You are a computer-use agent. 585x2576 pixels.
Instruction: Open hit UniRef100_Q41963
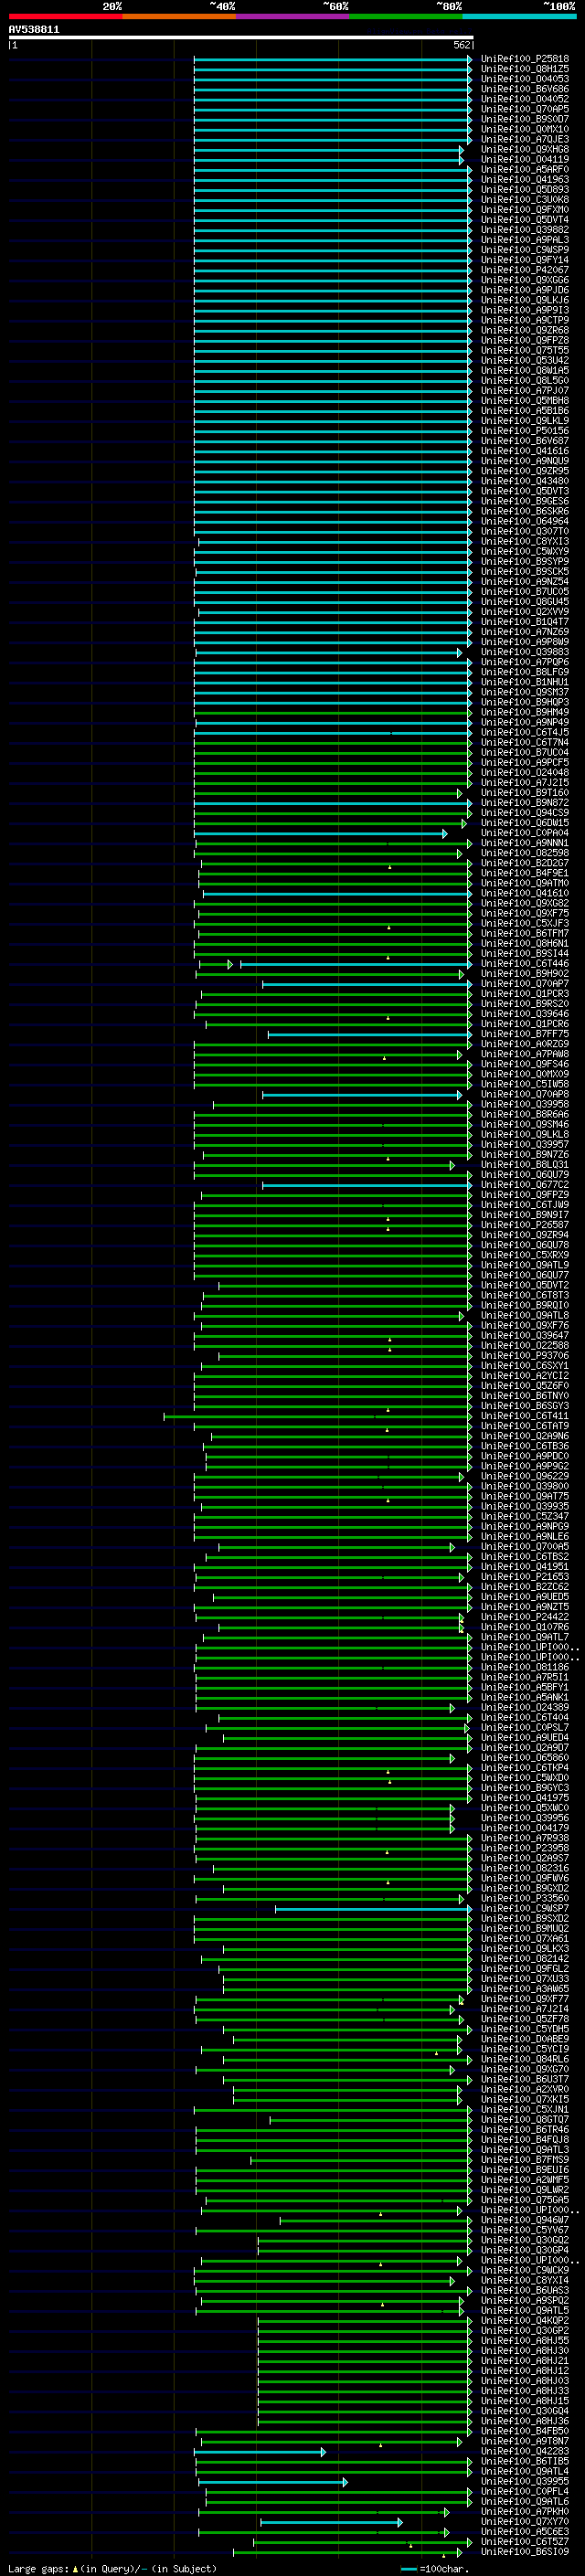(x=525, y=180)
